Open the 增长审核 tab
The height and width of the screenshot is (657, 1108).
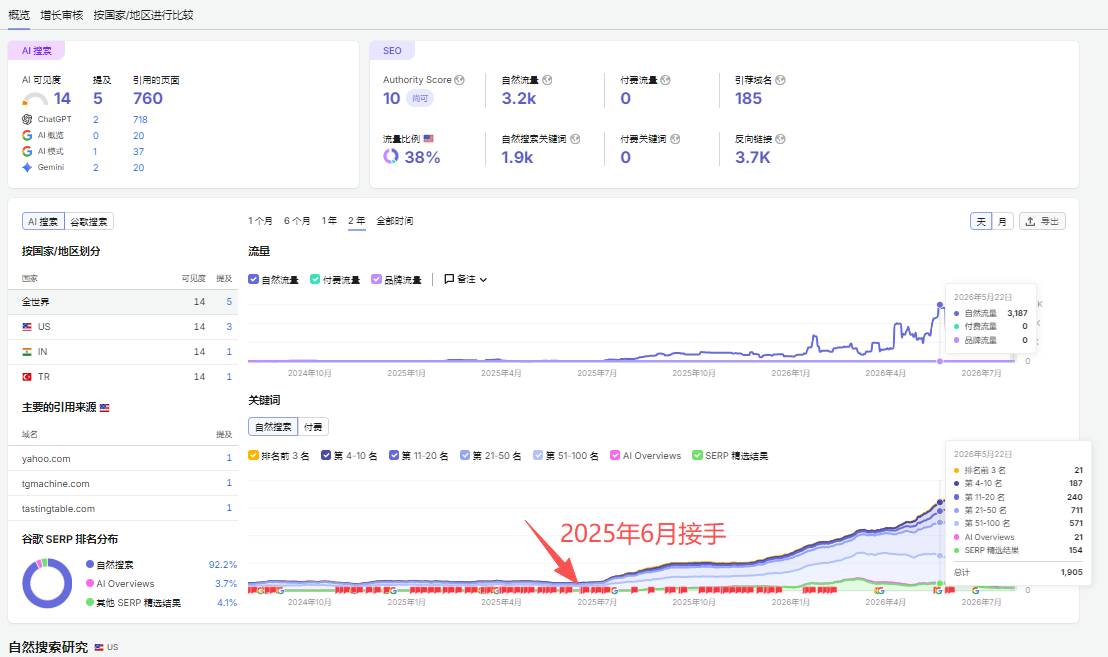(61, 15)
